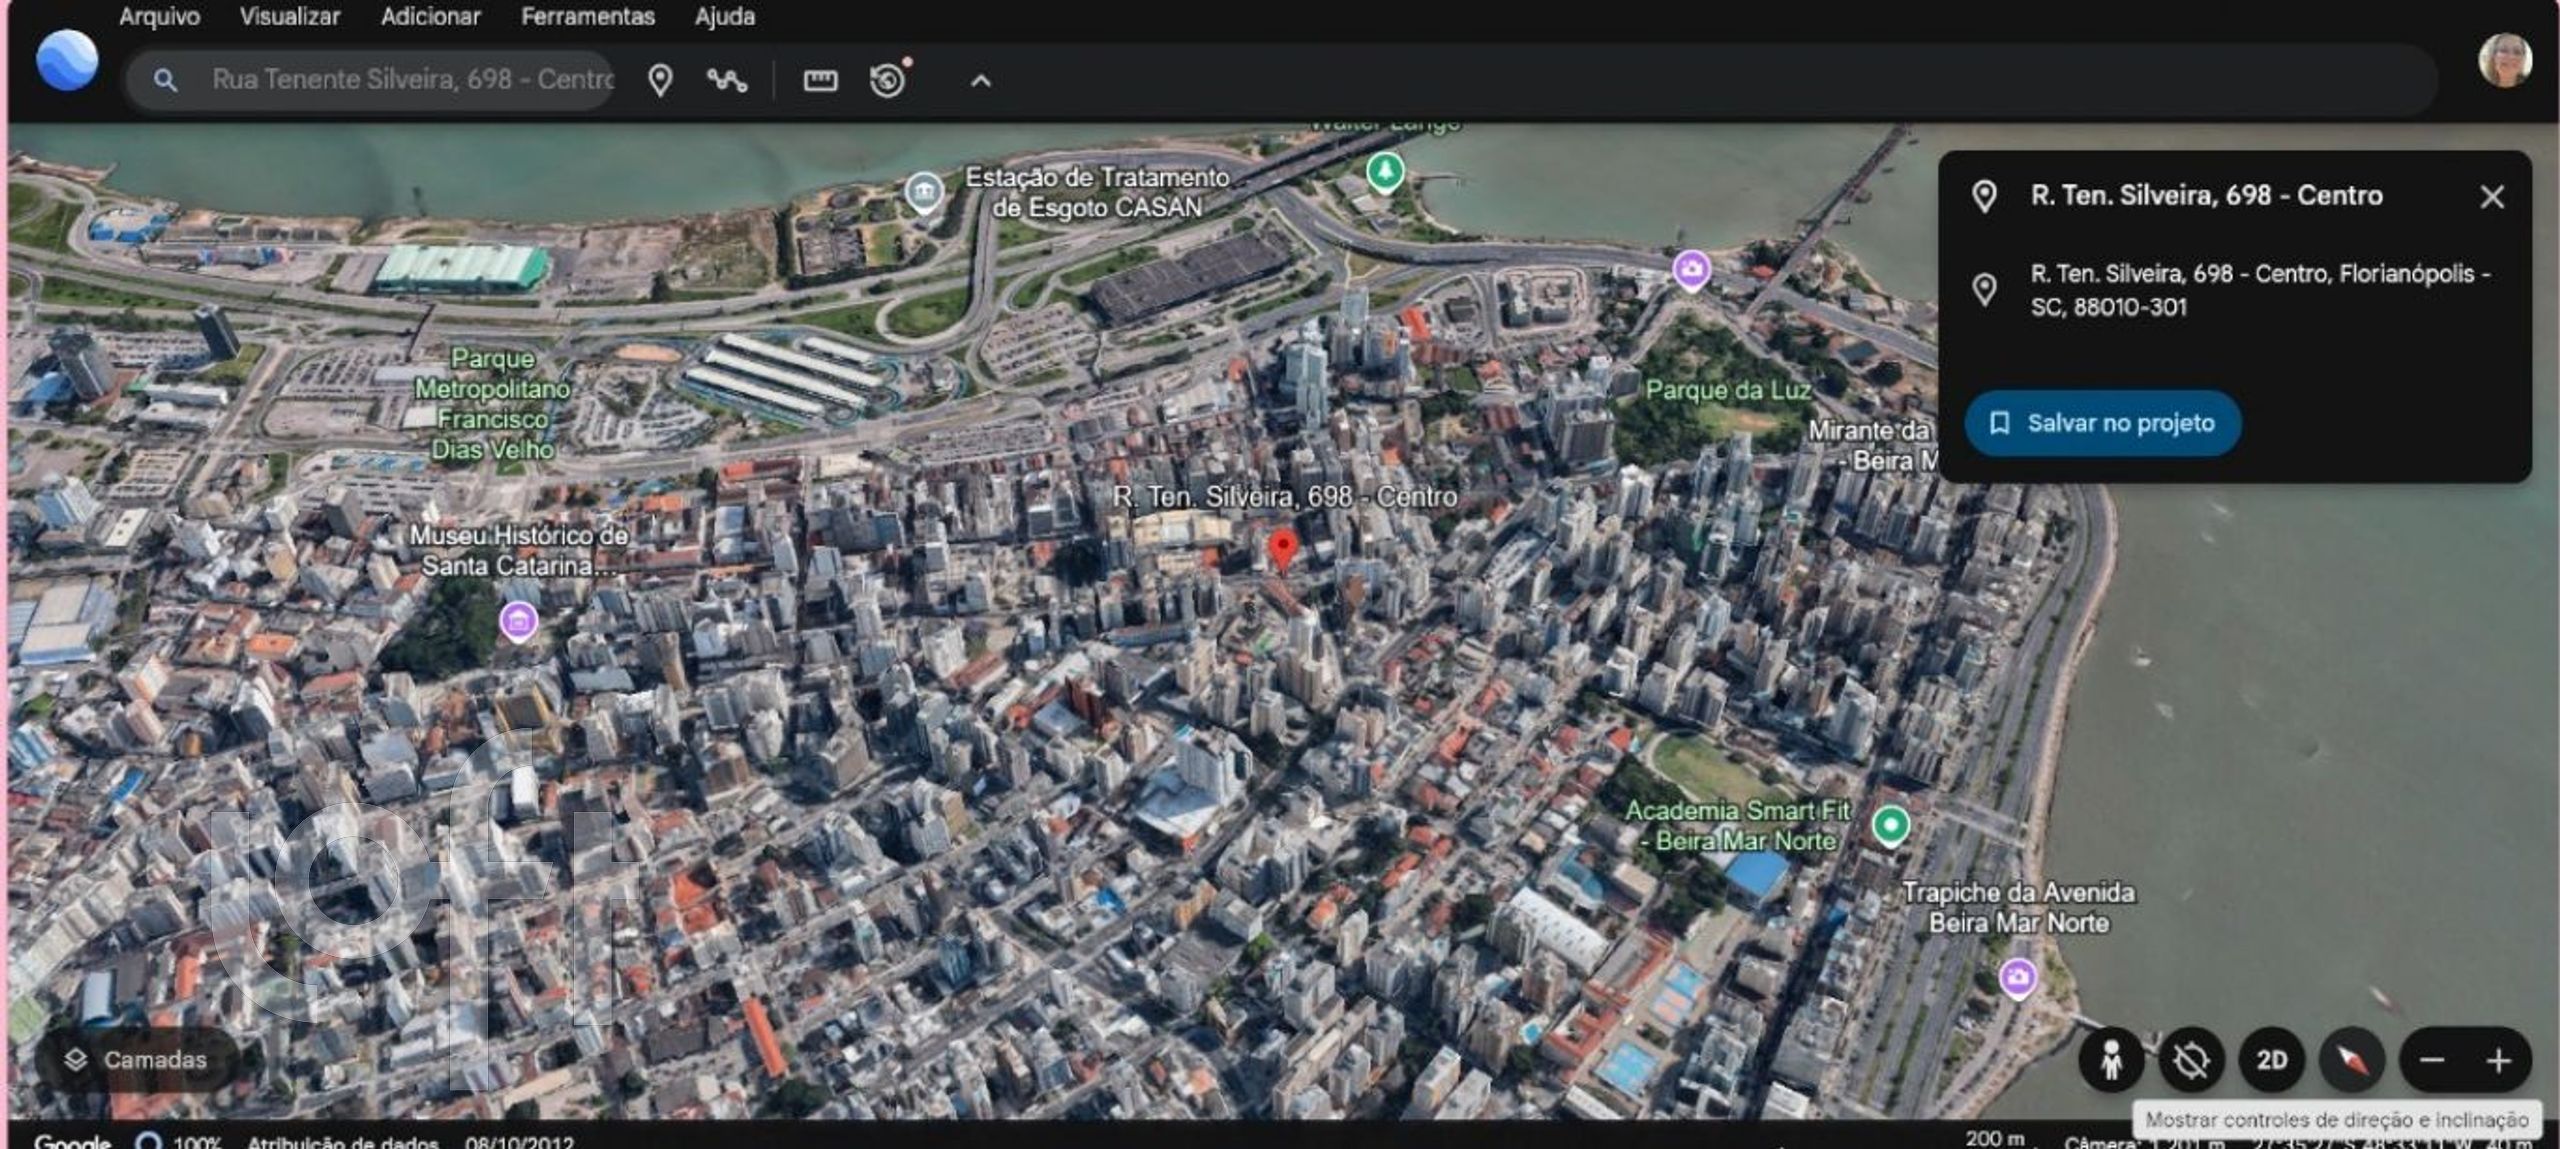Open historical imagery clock icon
The height and width of the screenshot is (1149, 2560).
(x=888, y=80)
